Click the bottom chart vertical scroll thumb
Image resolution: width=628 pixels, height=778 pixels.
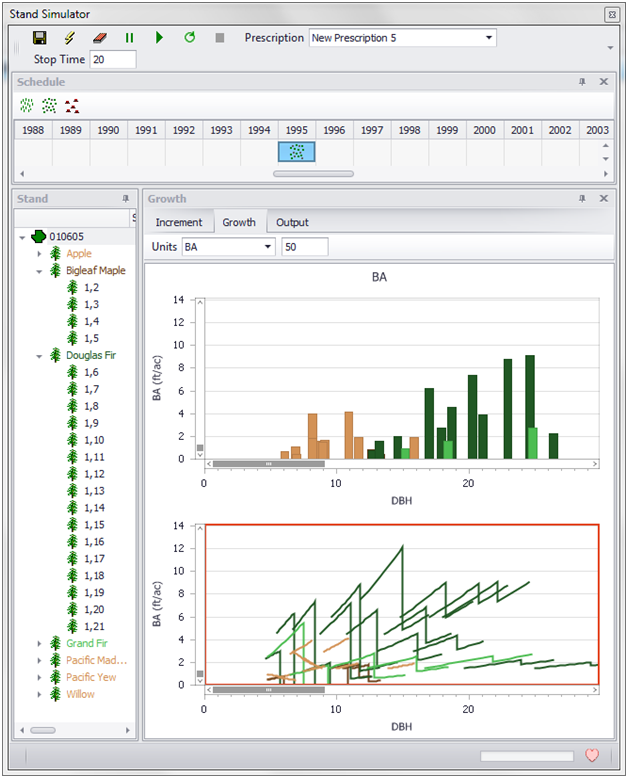click(x=200, y=674)
